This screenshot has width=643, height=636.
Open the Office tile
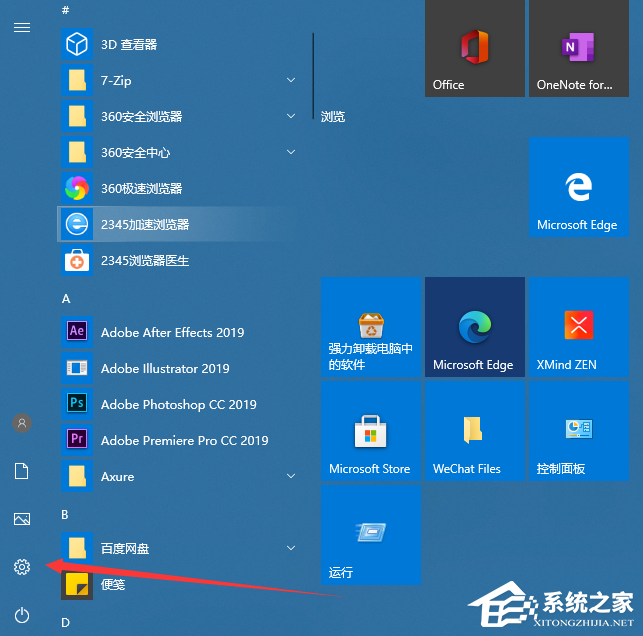click(475, 48)
